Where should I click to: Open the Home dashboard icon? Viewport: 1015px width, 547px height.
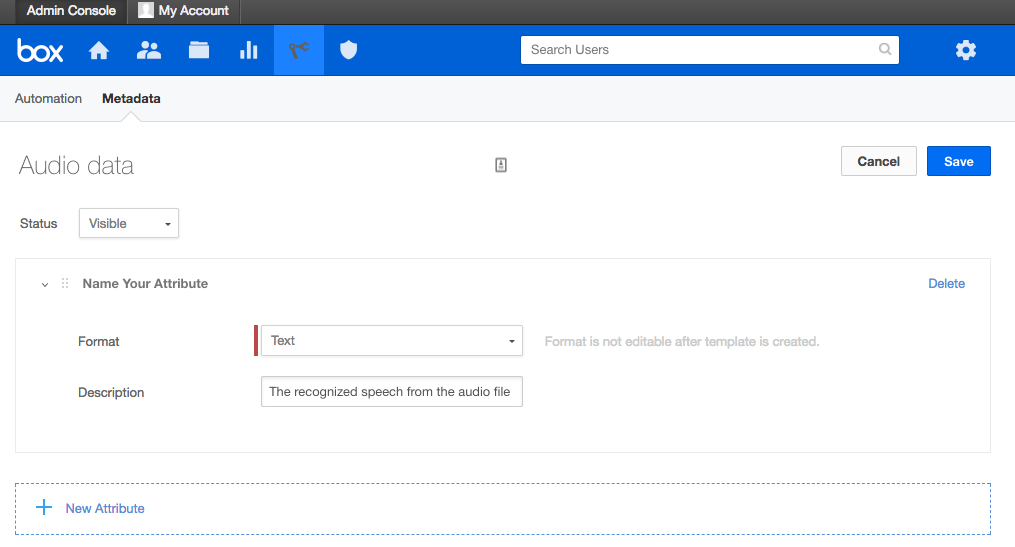99,50
